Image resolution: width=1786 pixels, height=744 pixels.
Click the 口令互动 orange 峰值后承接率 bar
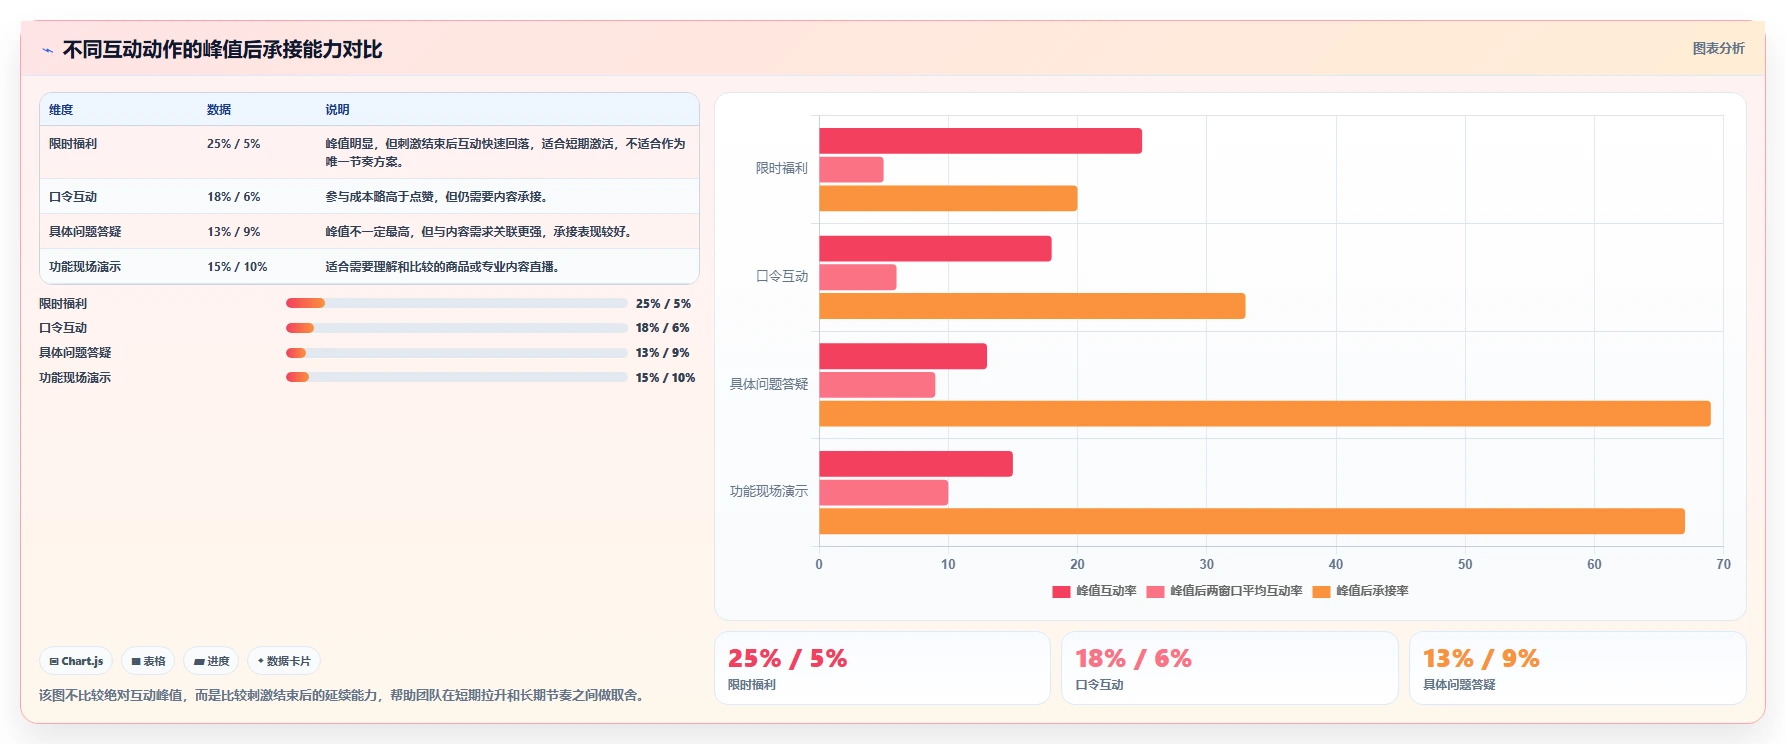point(1032,306)
